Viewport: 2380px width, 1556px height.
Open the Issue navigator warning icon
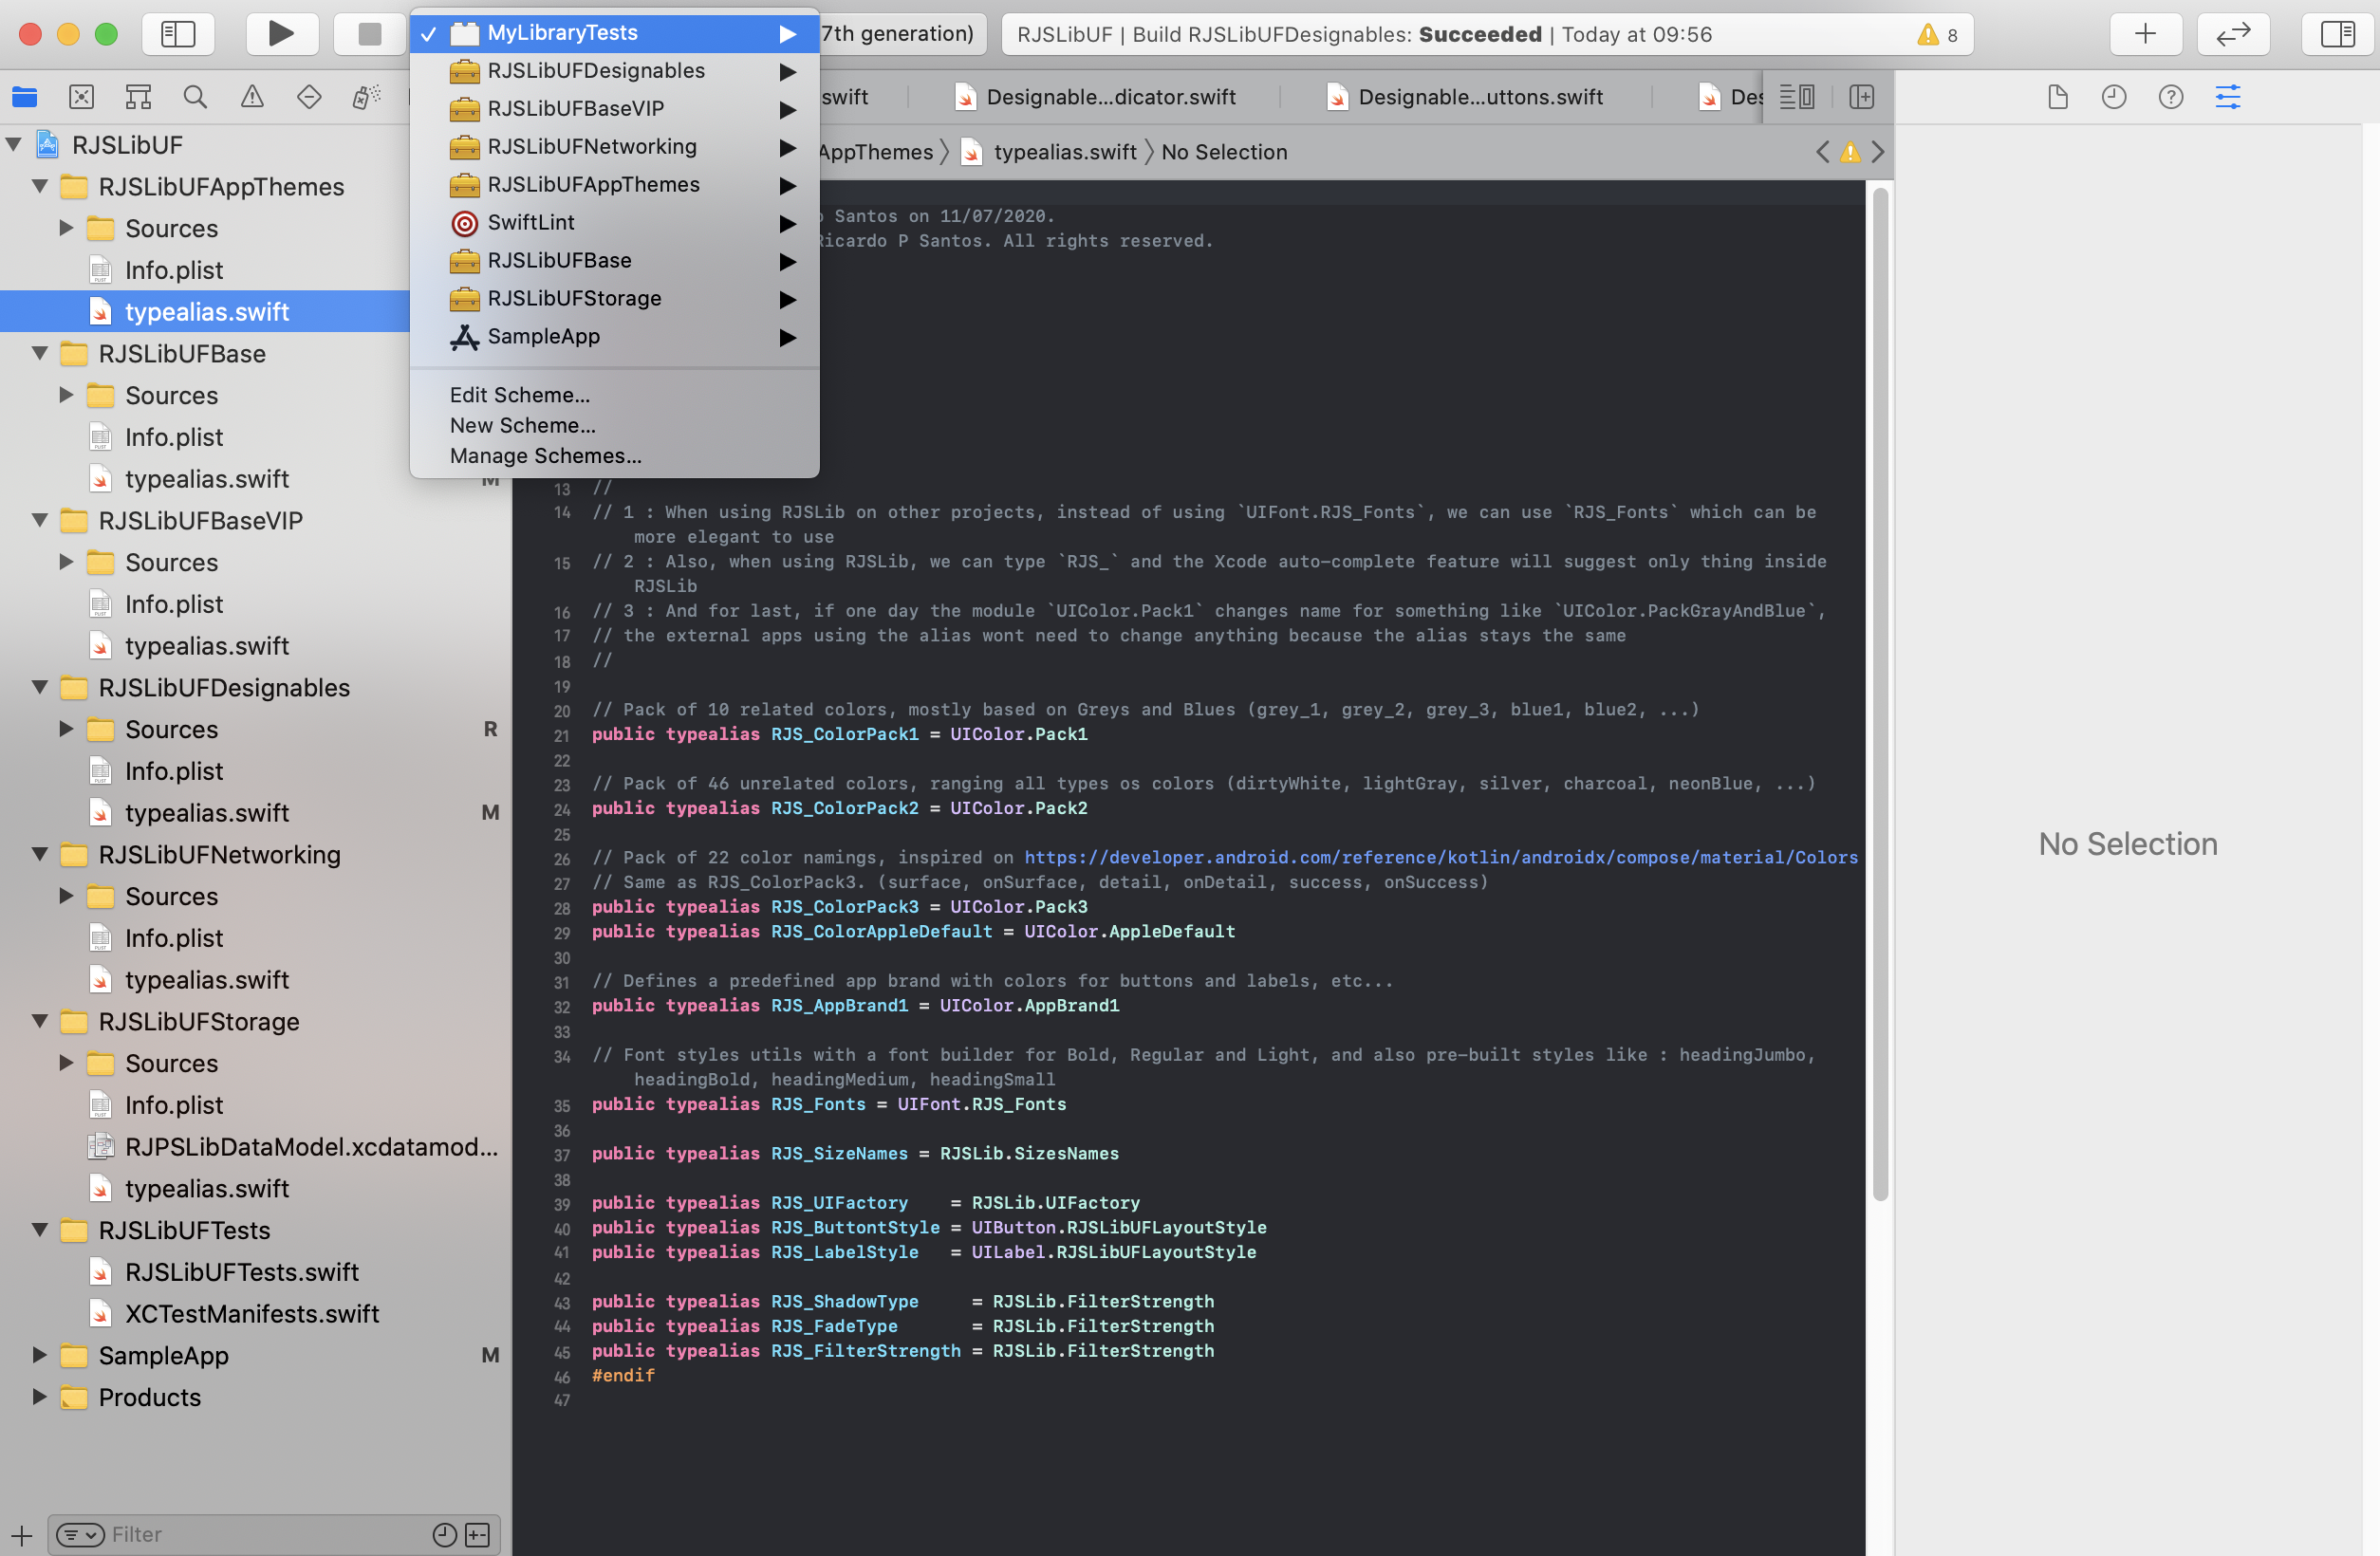click(x=252, y=97)
